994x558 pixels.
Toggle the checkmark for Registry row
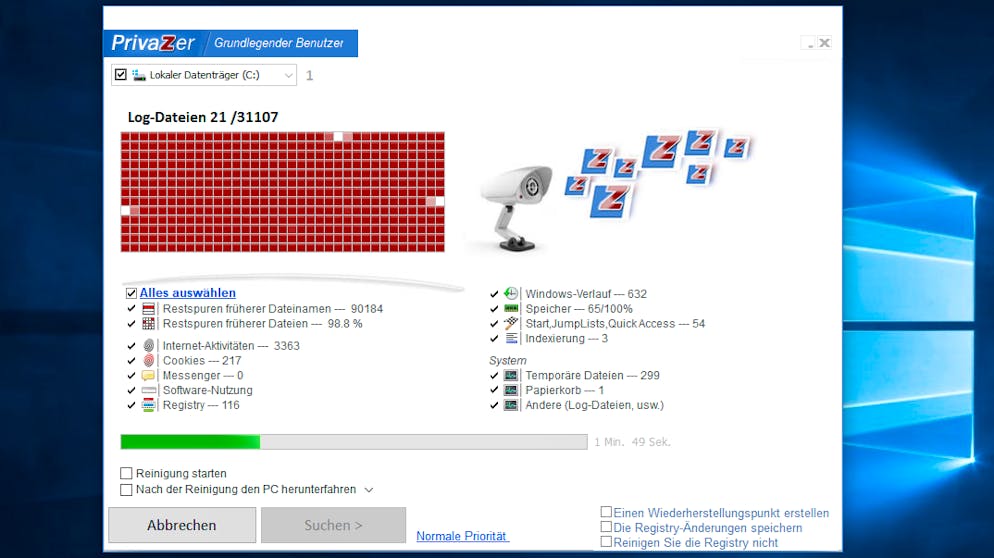(x=131, y=405)
